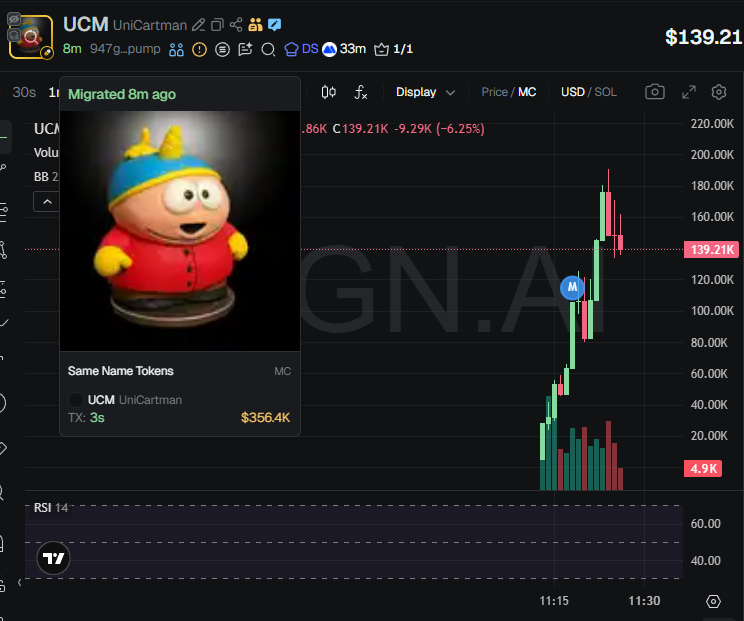The width and height of the screenshot is (744, 621).
Task: Switch chart to MC mode
Action: click(527, 92)
